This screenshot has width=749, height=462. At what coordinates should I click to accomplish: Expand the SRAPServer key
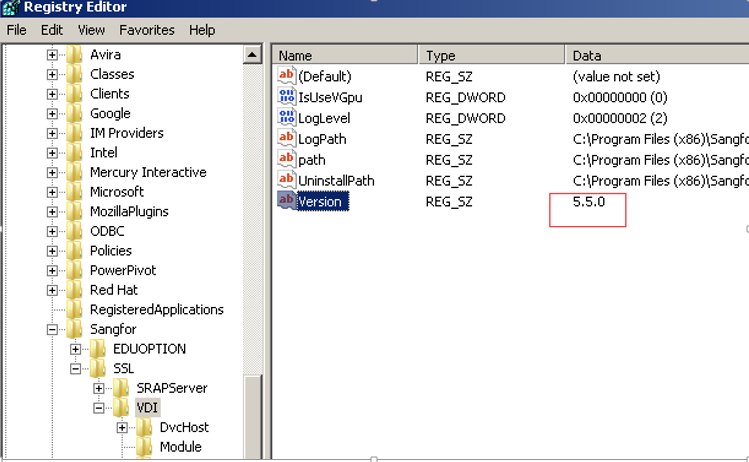click(x=98, y=388)
